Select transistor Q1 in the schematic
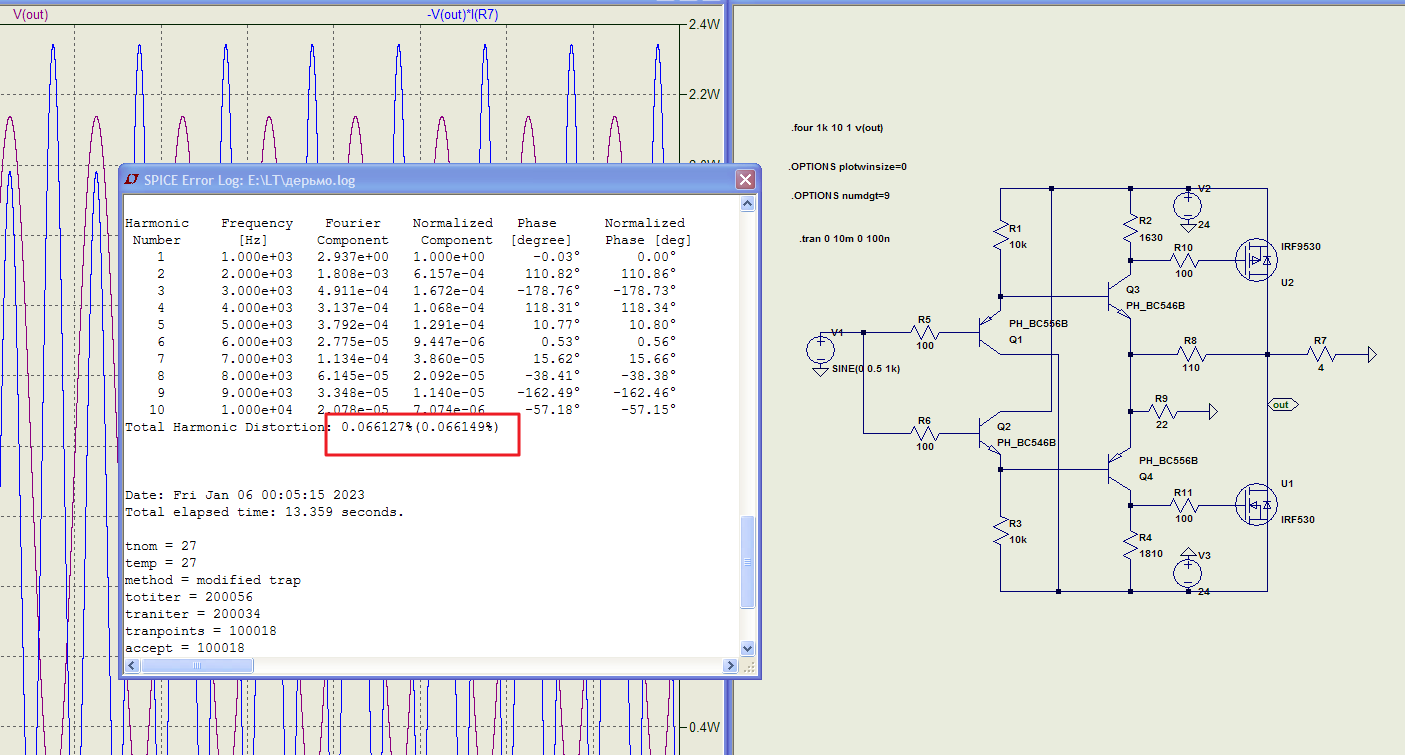Viewport: 1405px width, 755px height. [987, 331]
